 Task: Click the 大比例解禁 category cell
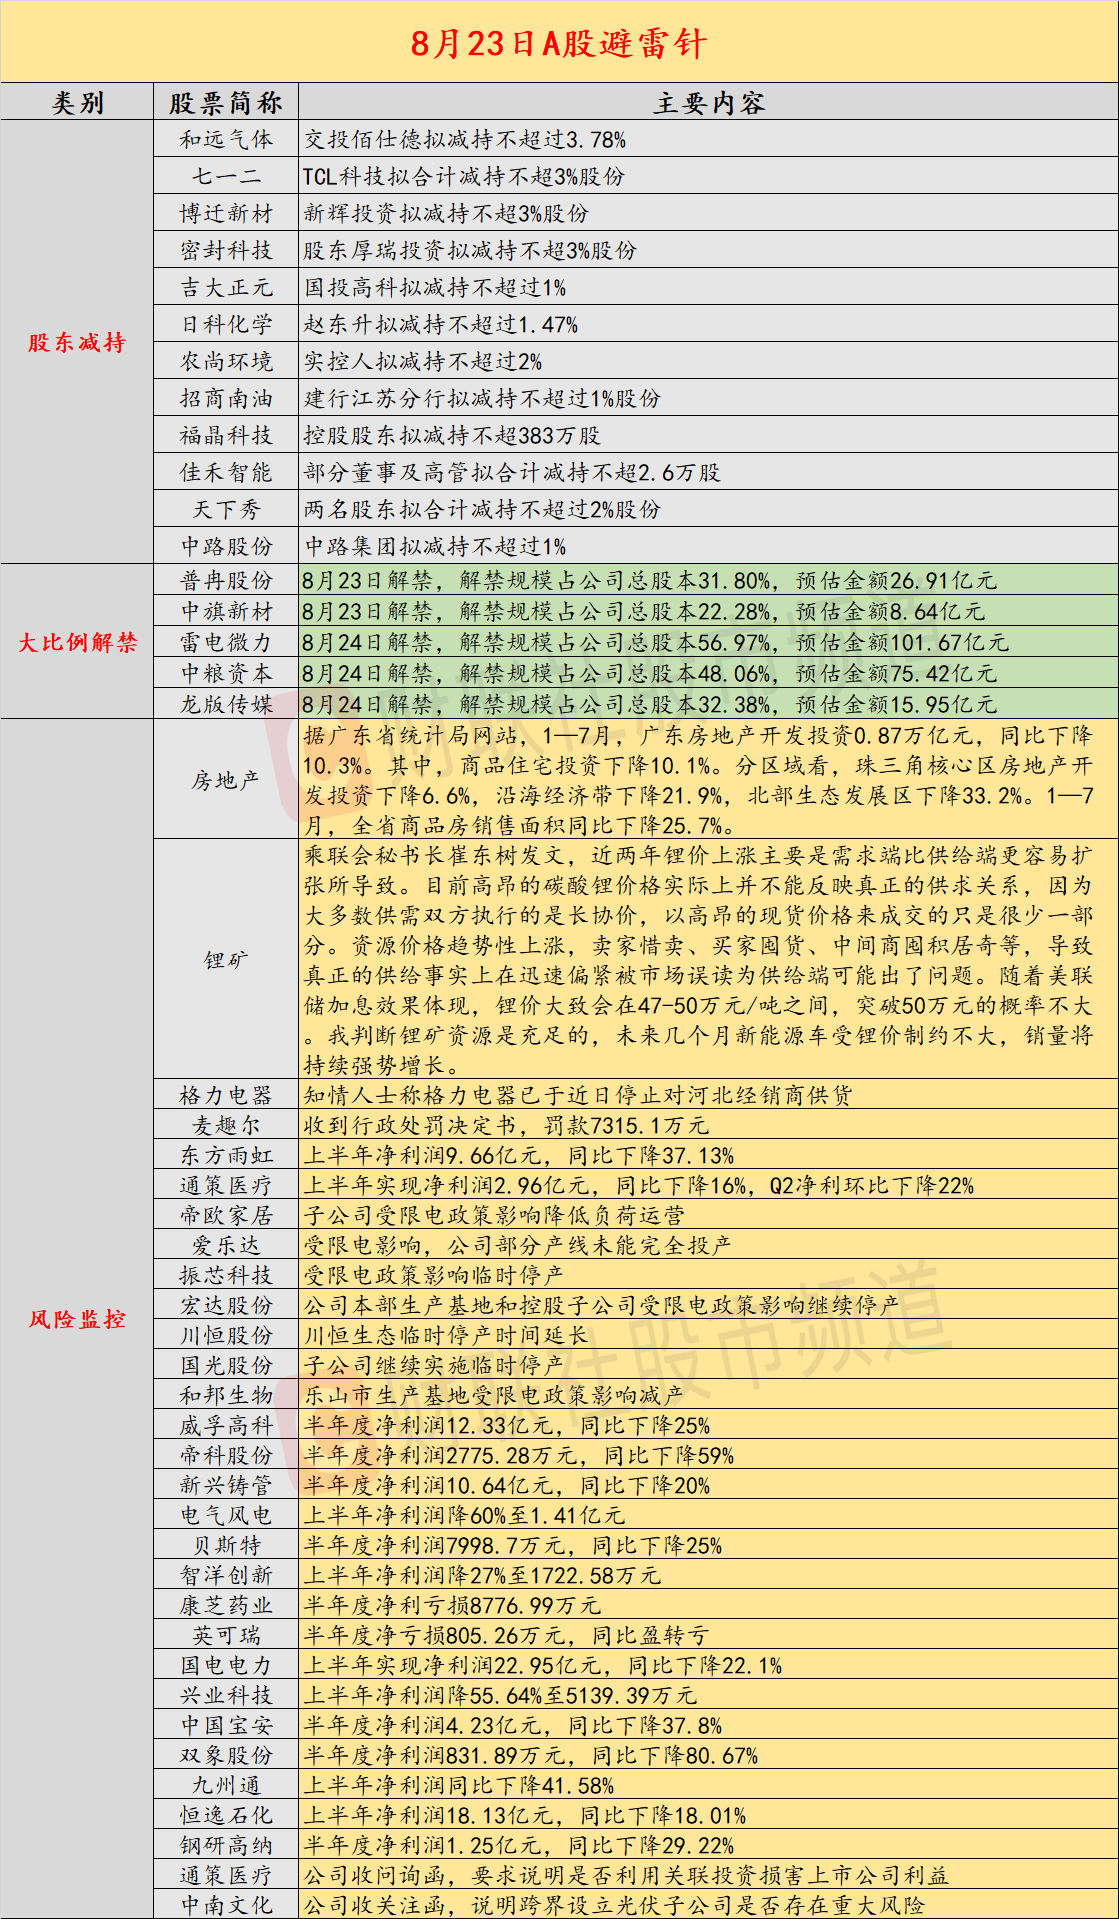click(x=78, y=642)
